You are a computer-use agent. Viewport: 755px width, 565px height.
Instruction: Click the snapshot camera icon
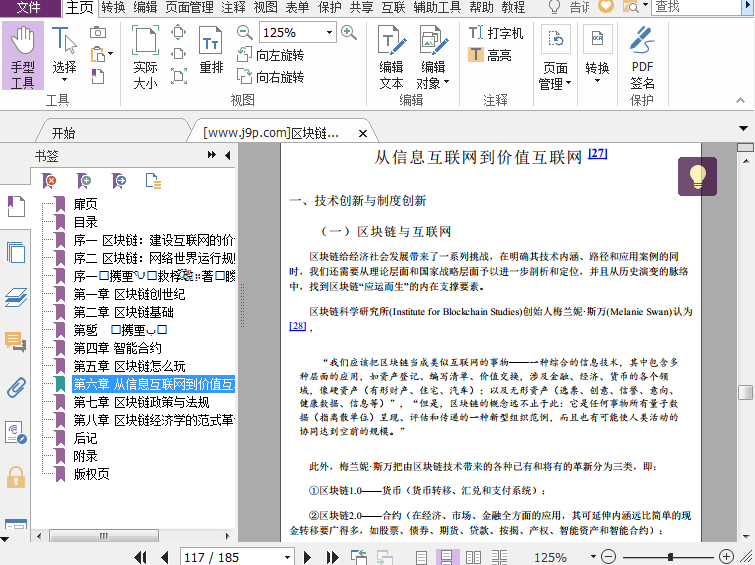pos(98,32)
